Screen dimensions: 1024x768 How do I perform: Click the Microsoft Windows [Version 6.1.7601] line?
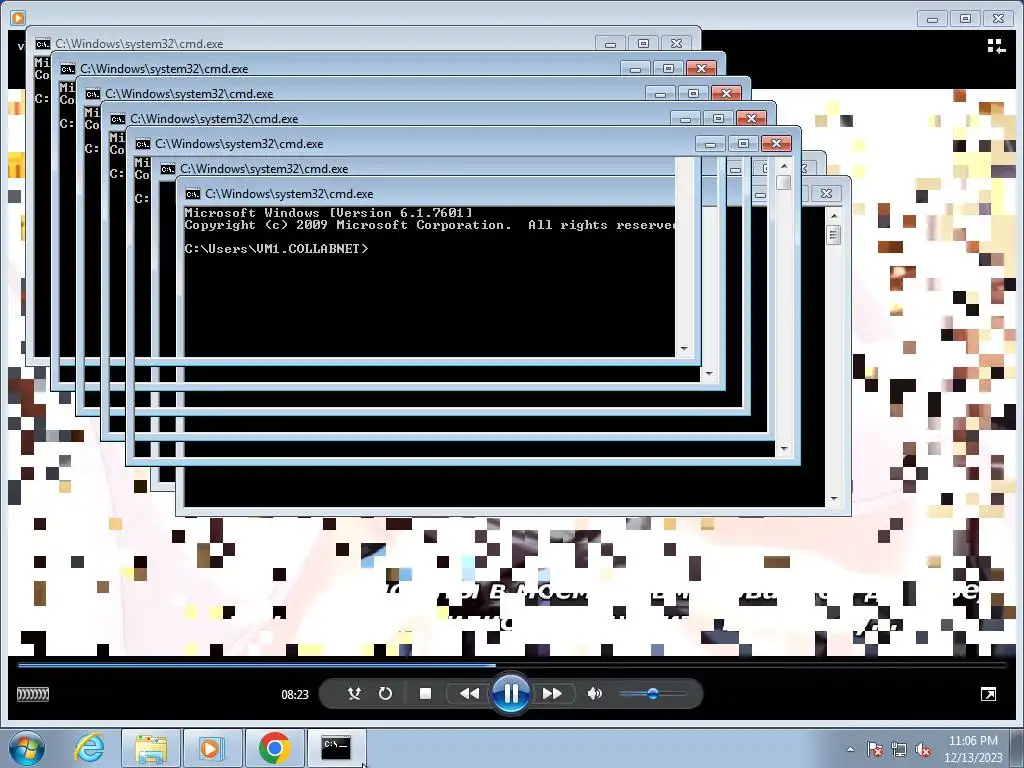[x=328, y=213]
